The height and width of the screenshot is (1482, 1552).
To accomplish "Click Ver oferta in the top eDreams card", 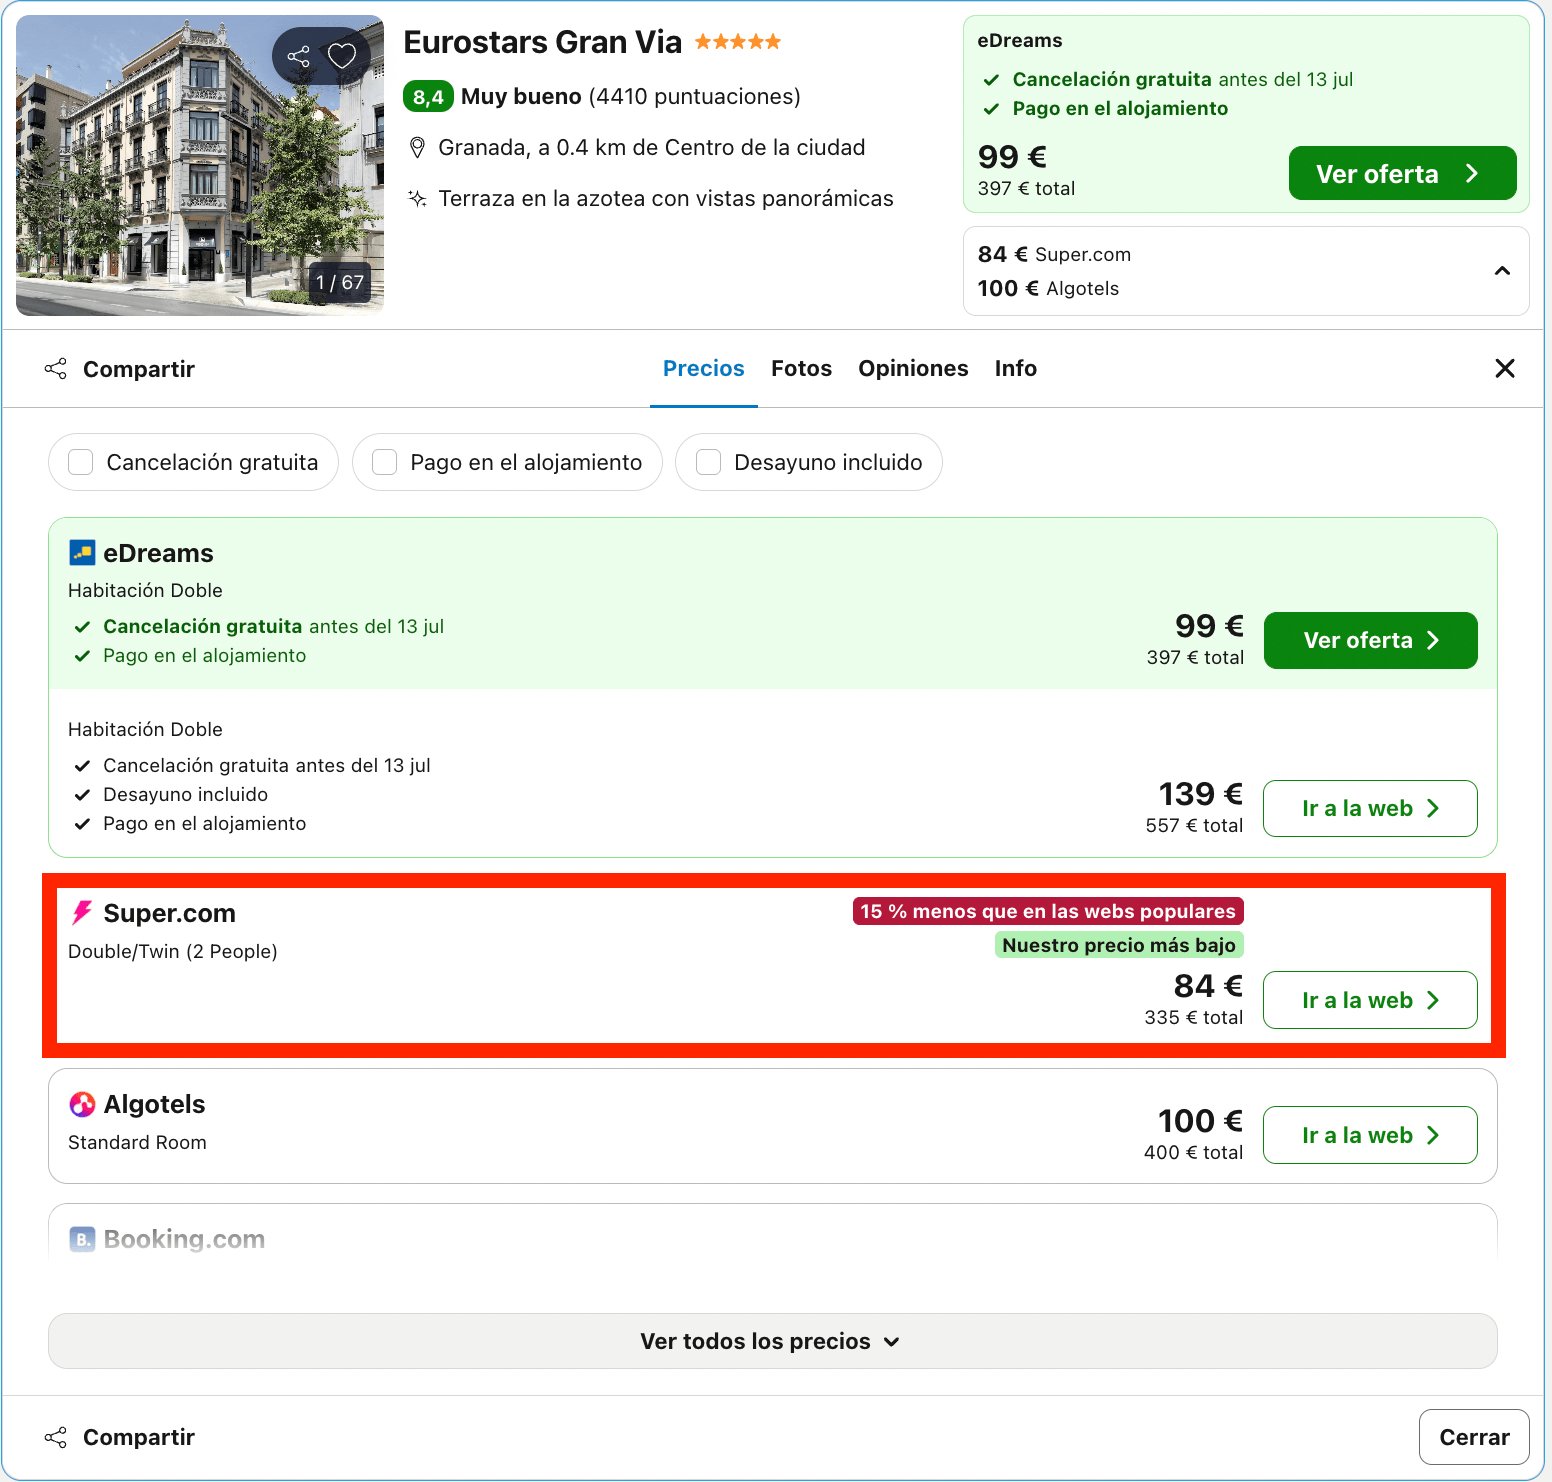I will 1402,173.
